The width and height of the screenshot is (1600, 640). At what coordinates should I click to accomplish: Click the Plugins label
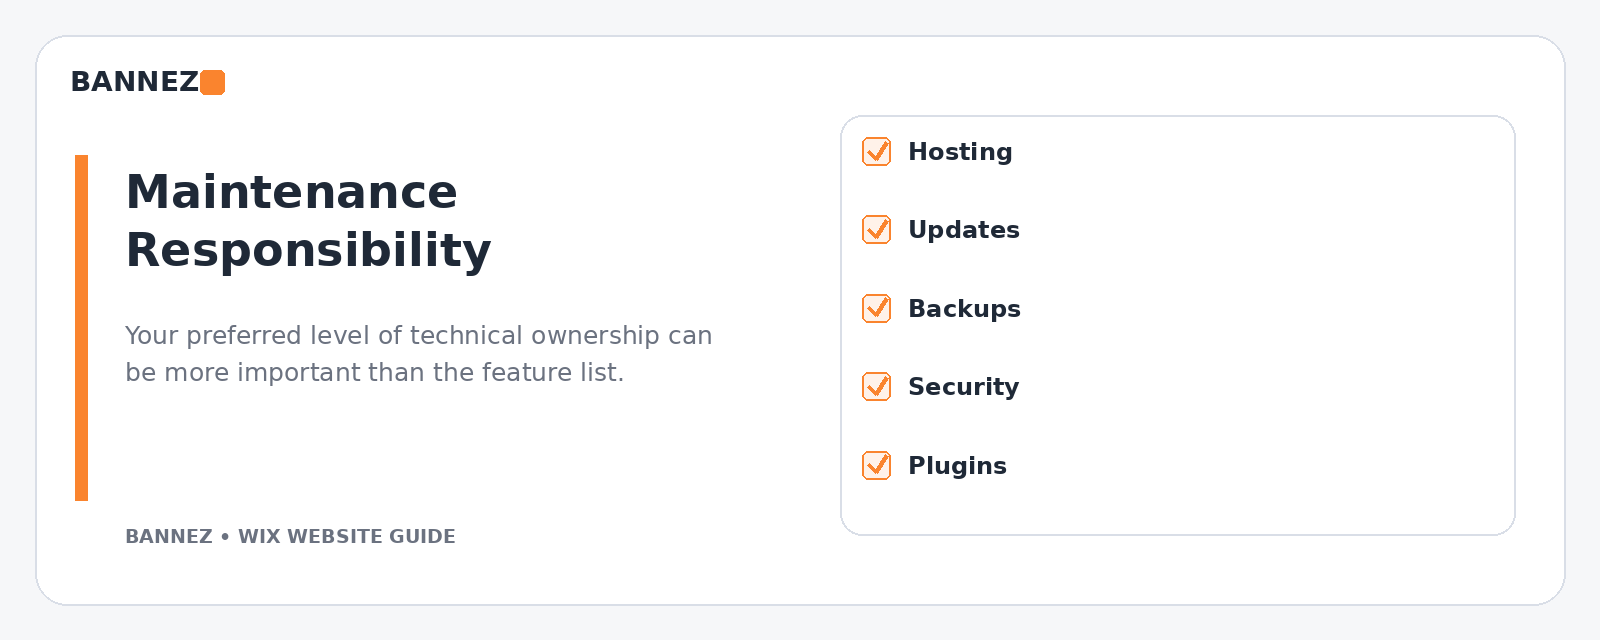tap(957, 466)
